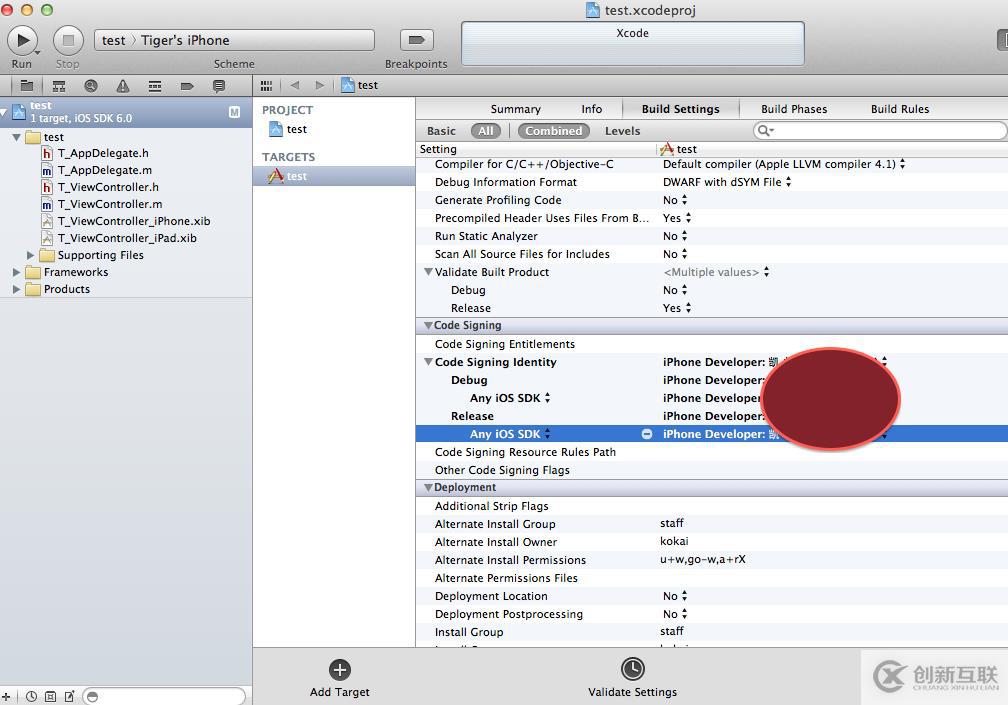Open related files grid icon in jump bar
Viewport: 1008px width, 705px height.
pos(266,85)
